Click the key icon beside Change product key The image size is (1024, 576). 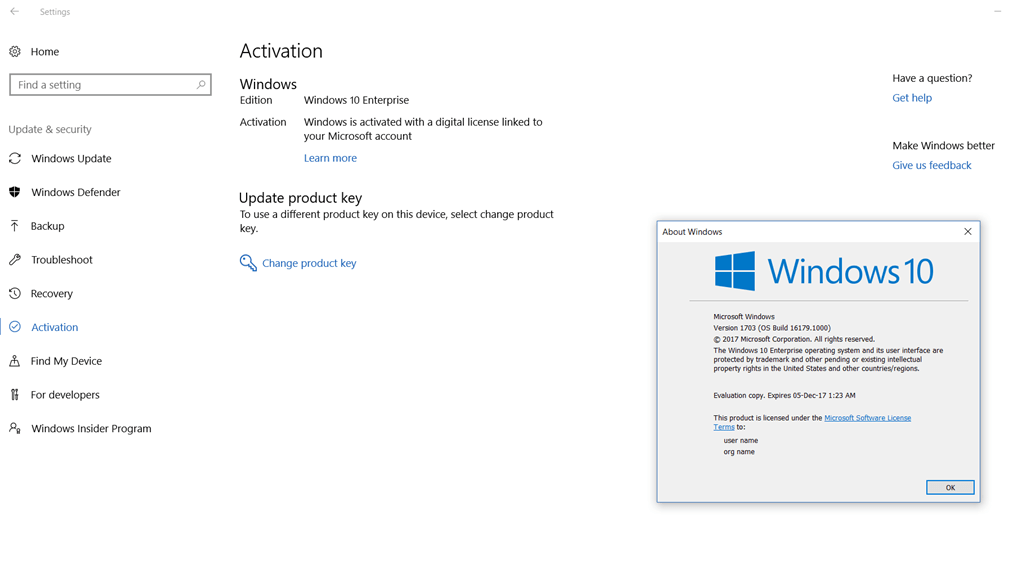(248, 263)
